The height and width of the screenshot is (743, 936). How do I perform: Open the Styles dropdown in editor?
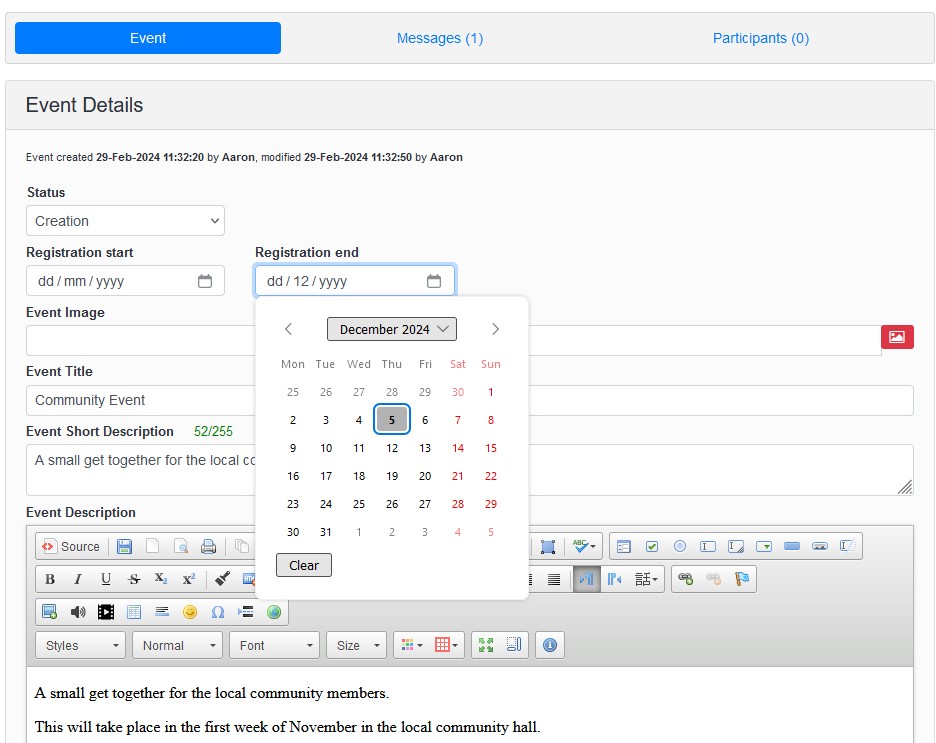[80, 645]
